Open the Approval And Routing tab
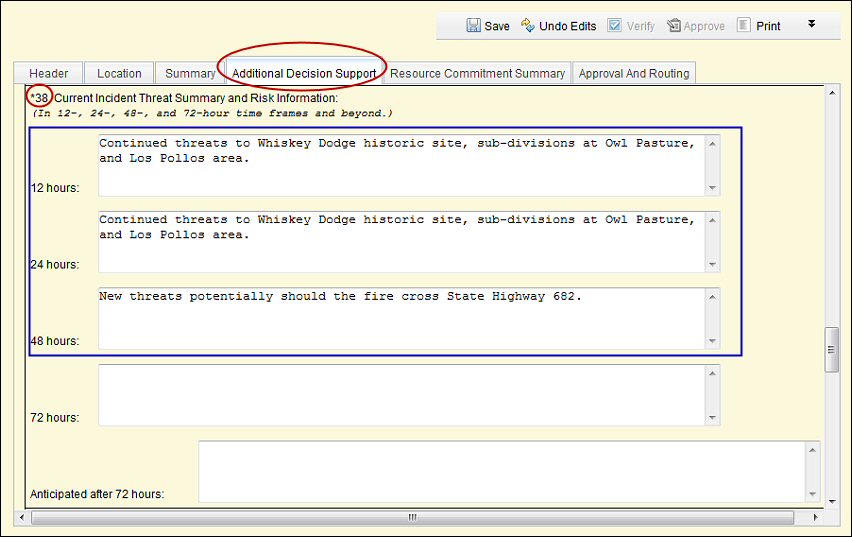Screen dimensions: 852x537 pyautogui.click(x=634, y=73)
